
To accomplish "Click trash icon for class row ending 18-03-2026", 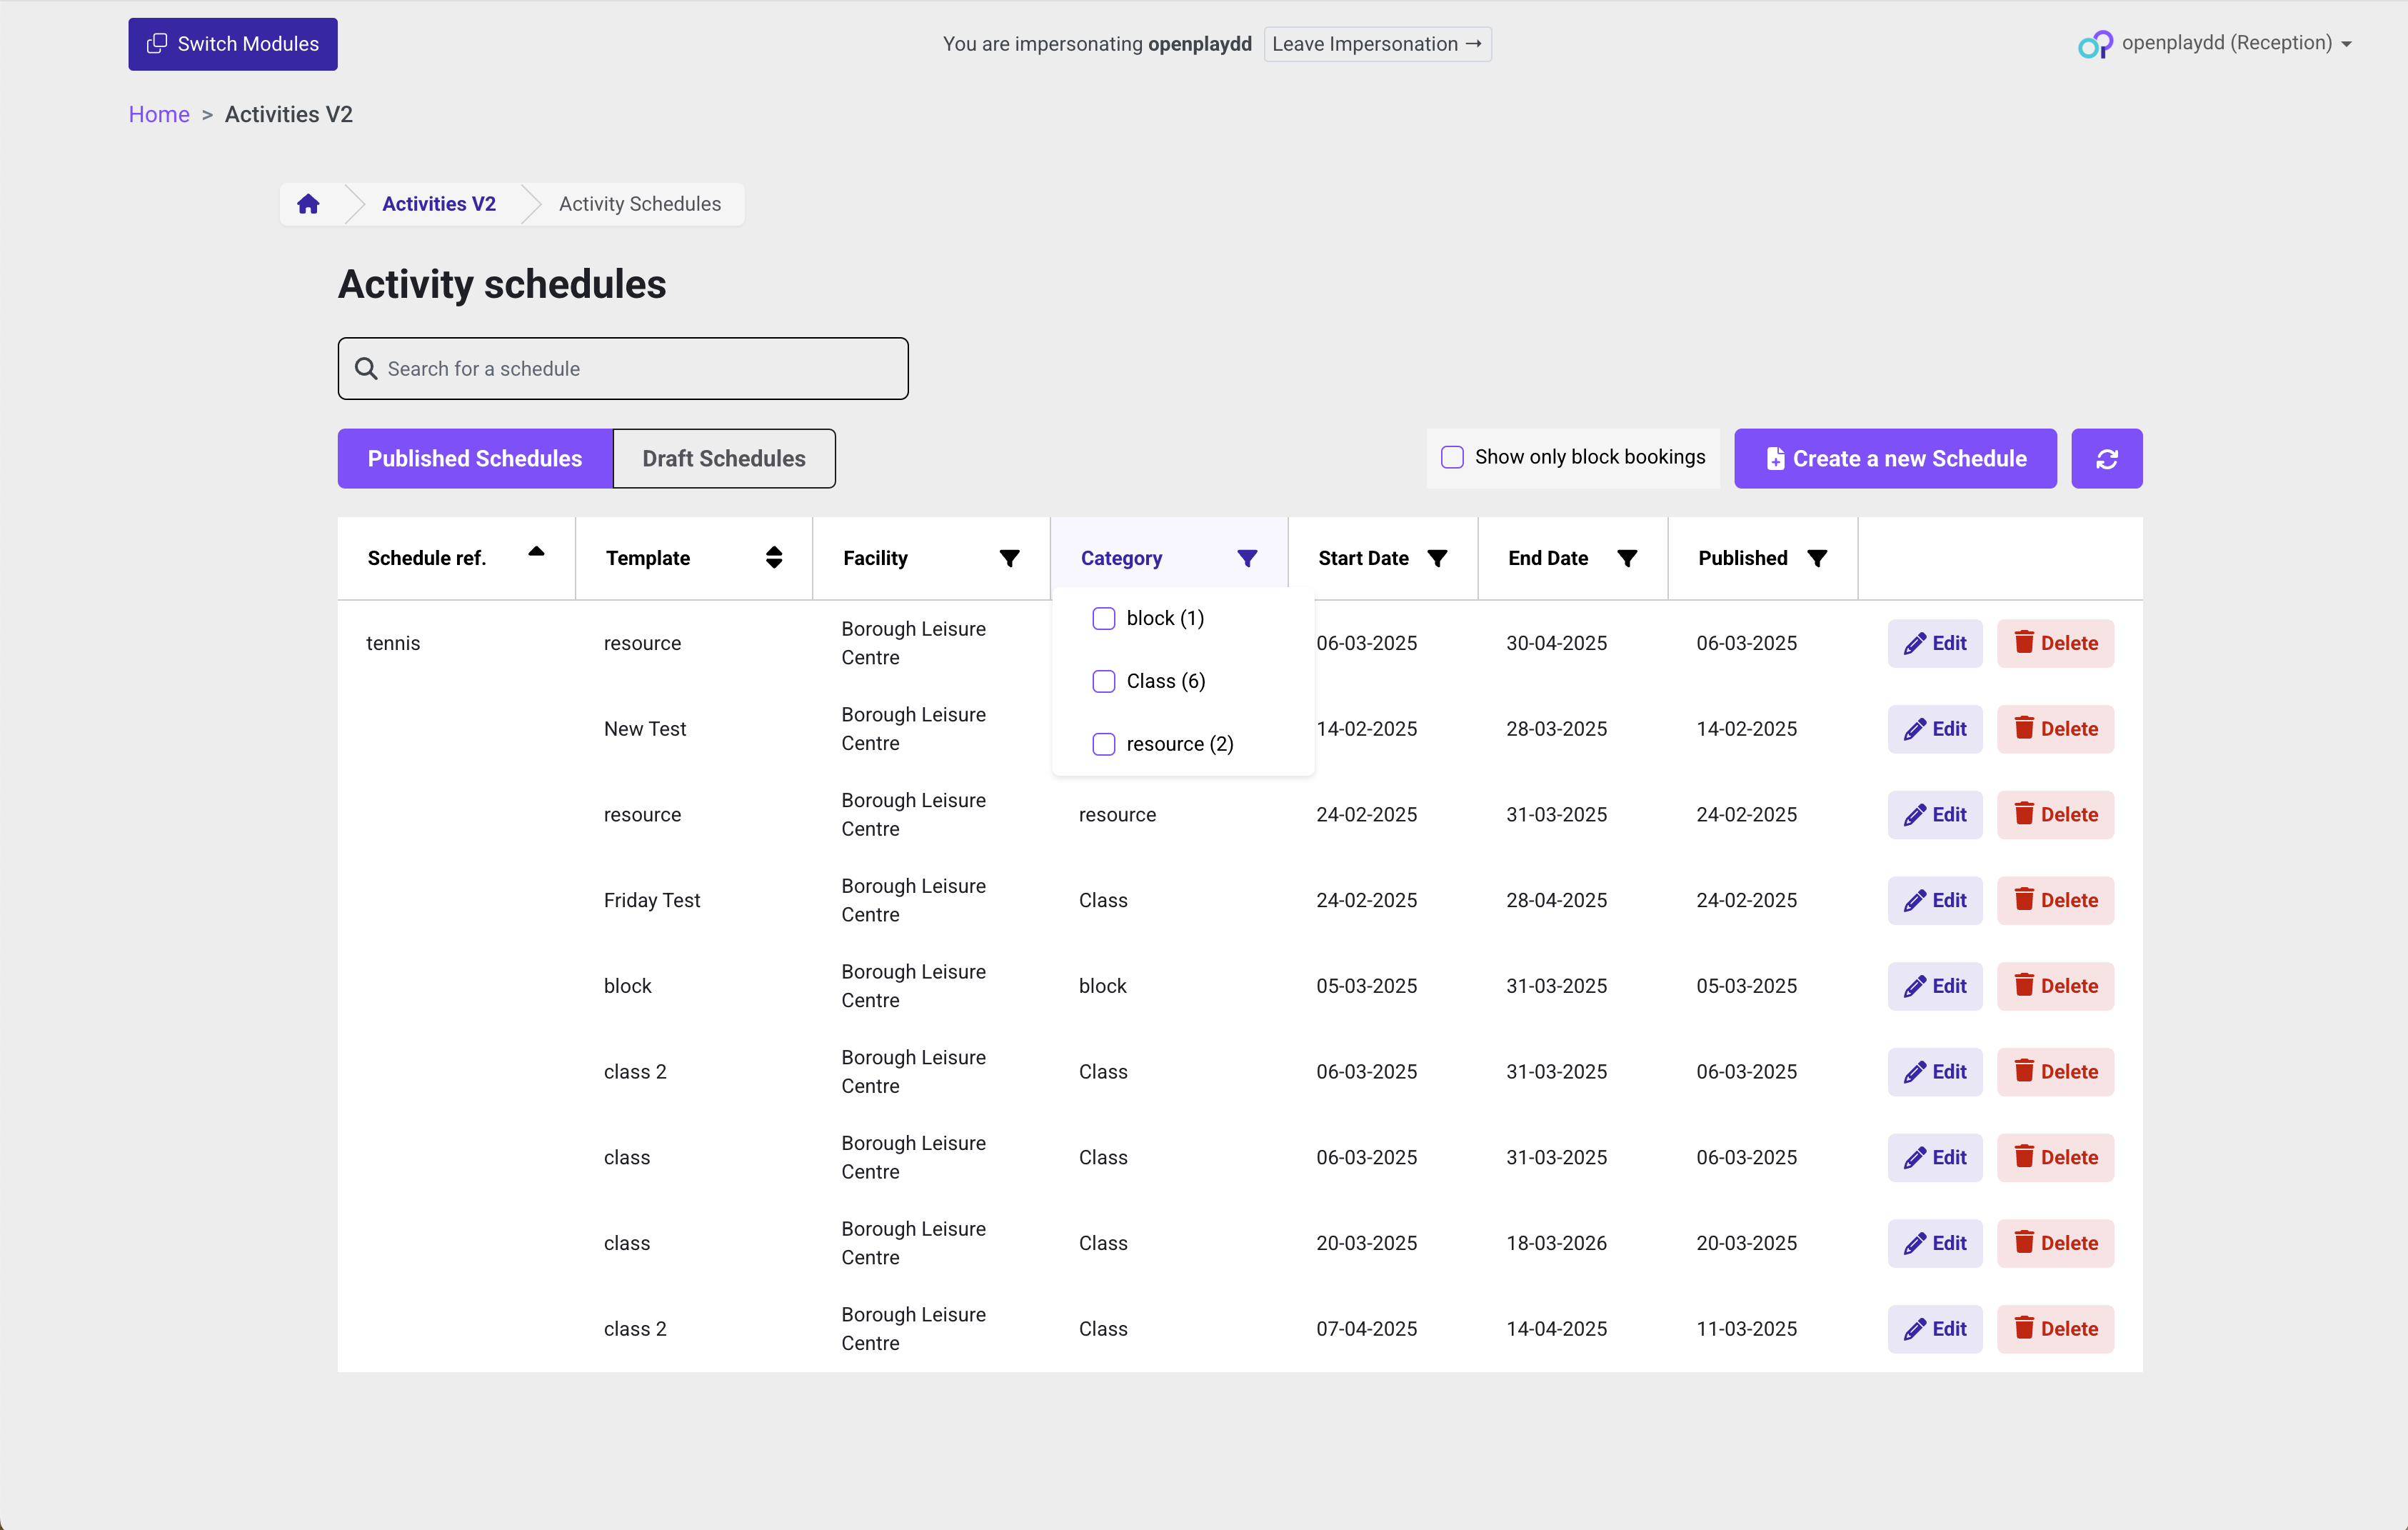I will (x=2024, y=1242).
